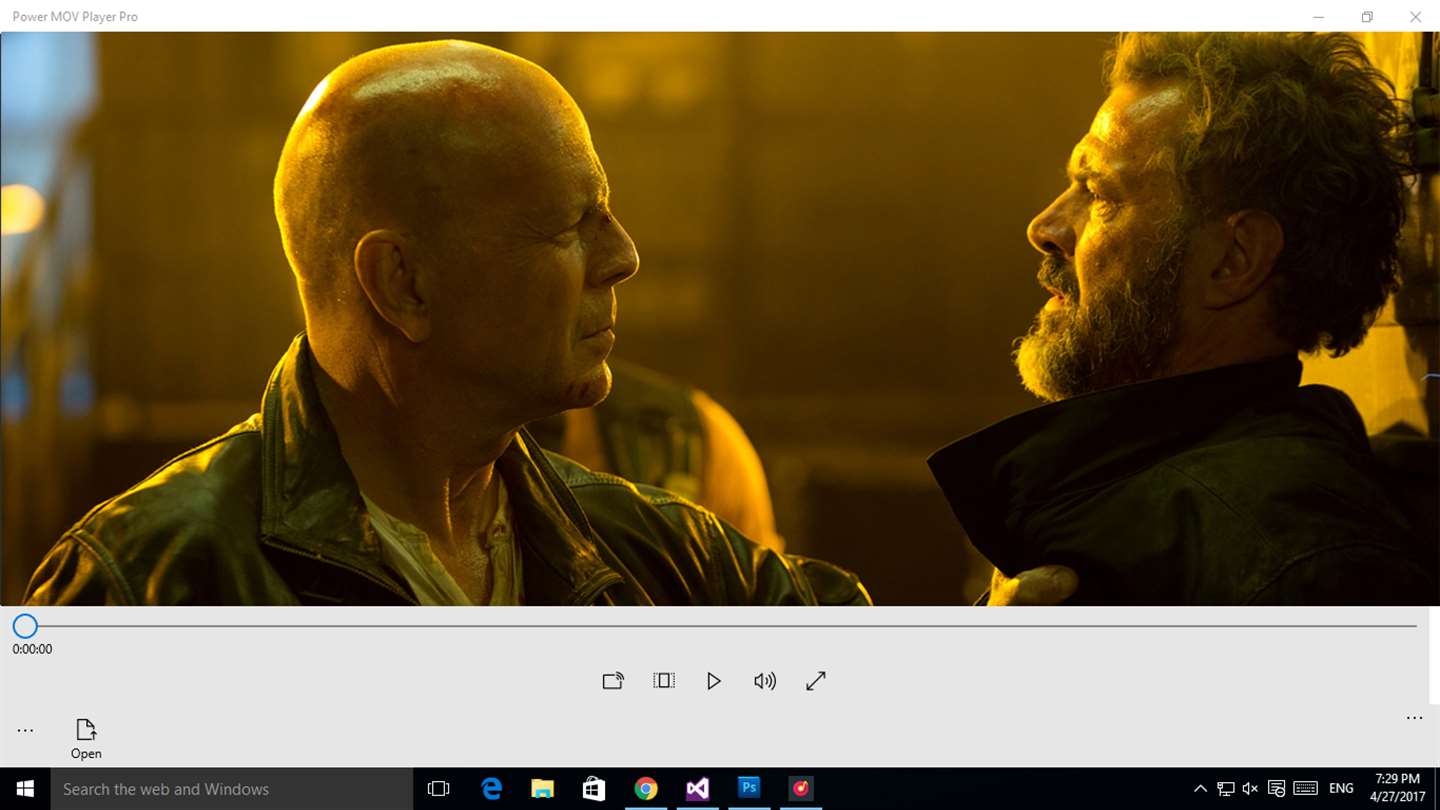Enter full screen with the diagonal arrows icon
Viewport: 1440px width, 810px height.
click(x=816, y=681)
